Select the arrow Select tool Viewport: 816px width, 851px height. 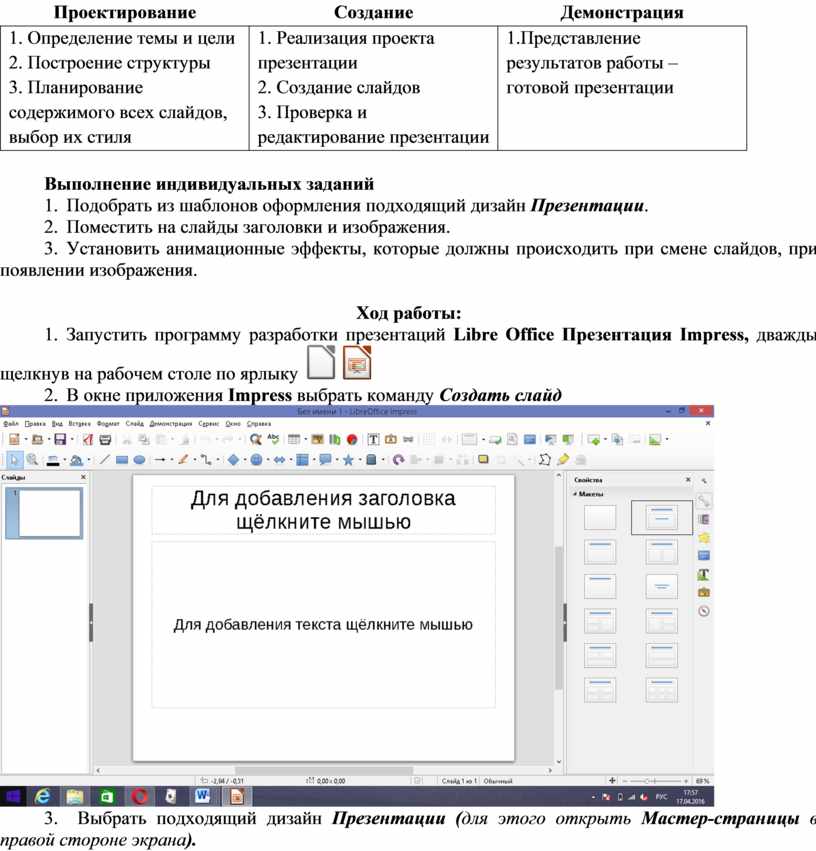14,460
